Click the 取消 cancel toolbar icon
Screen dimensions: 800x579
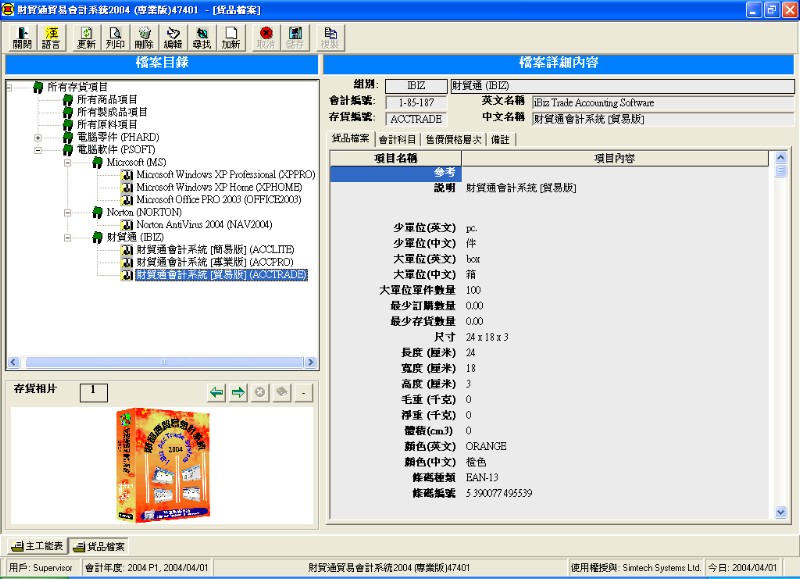[x=266, y=38]
